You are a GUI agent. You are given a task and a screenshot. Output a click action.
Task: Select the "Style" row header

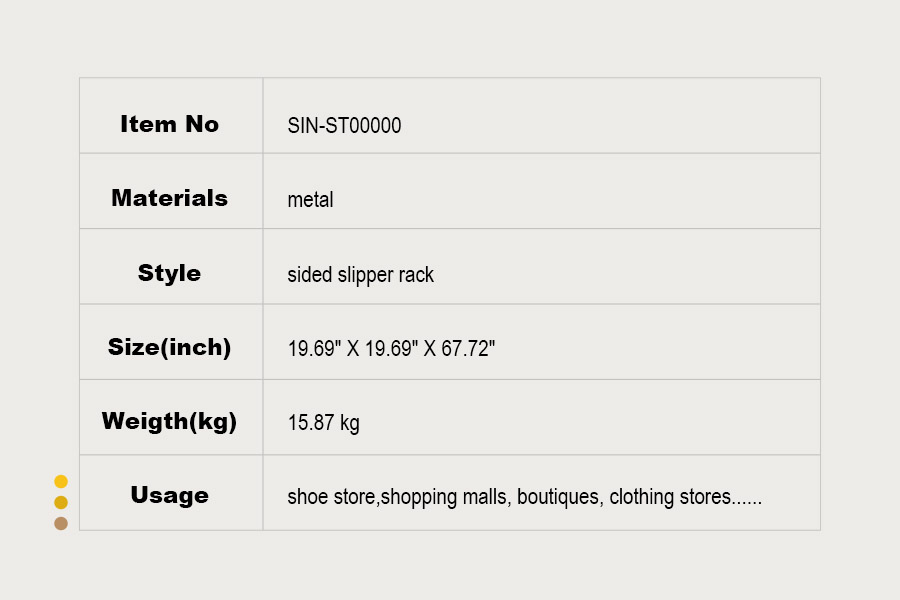click(x=170, y=273)
